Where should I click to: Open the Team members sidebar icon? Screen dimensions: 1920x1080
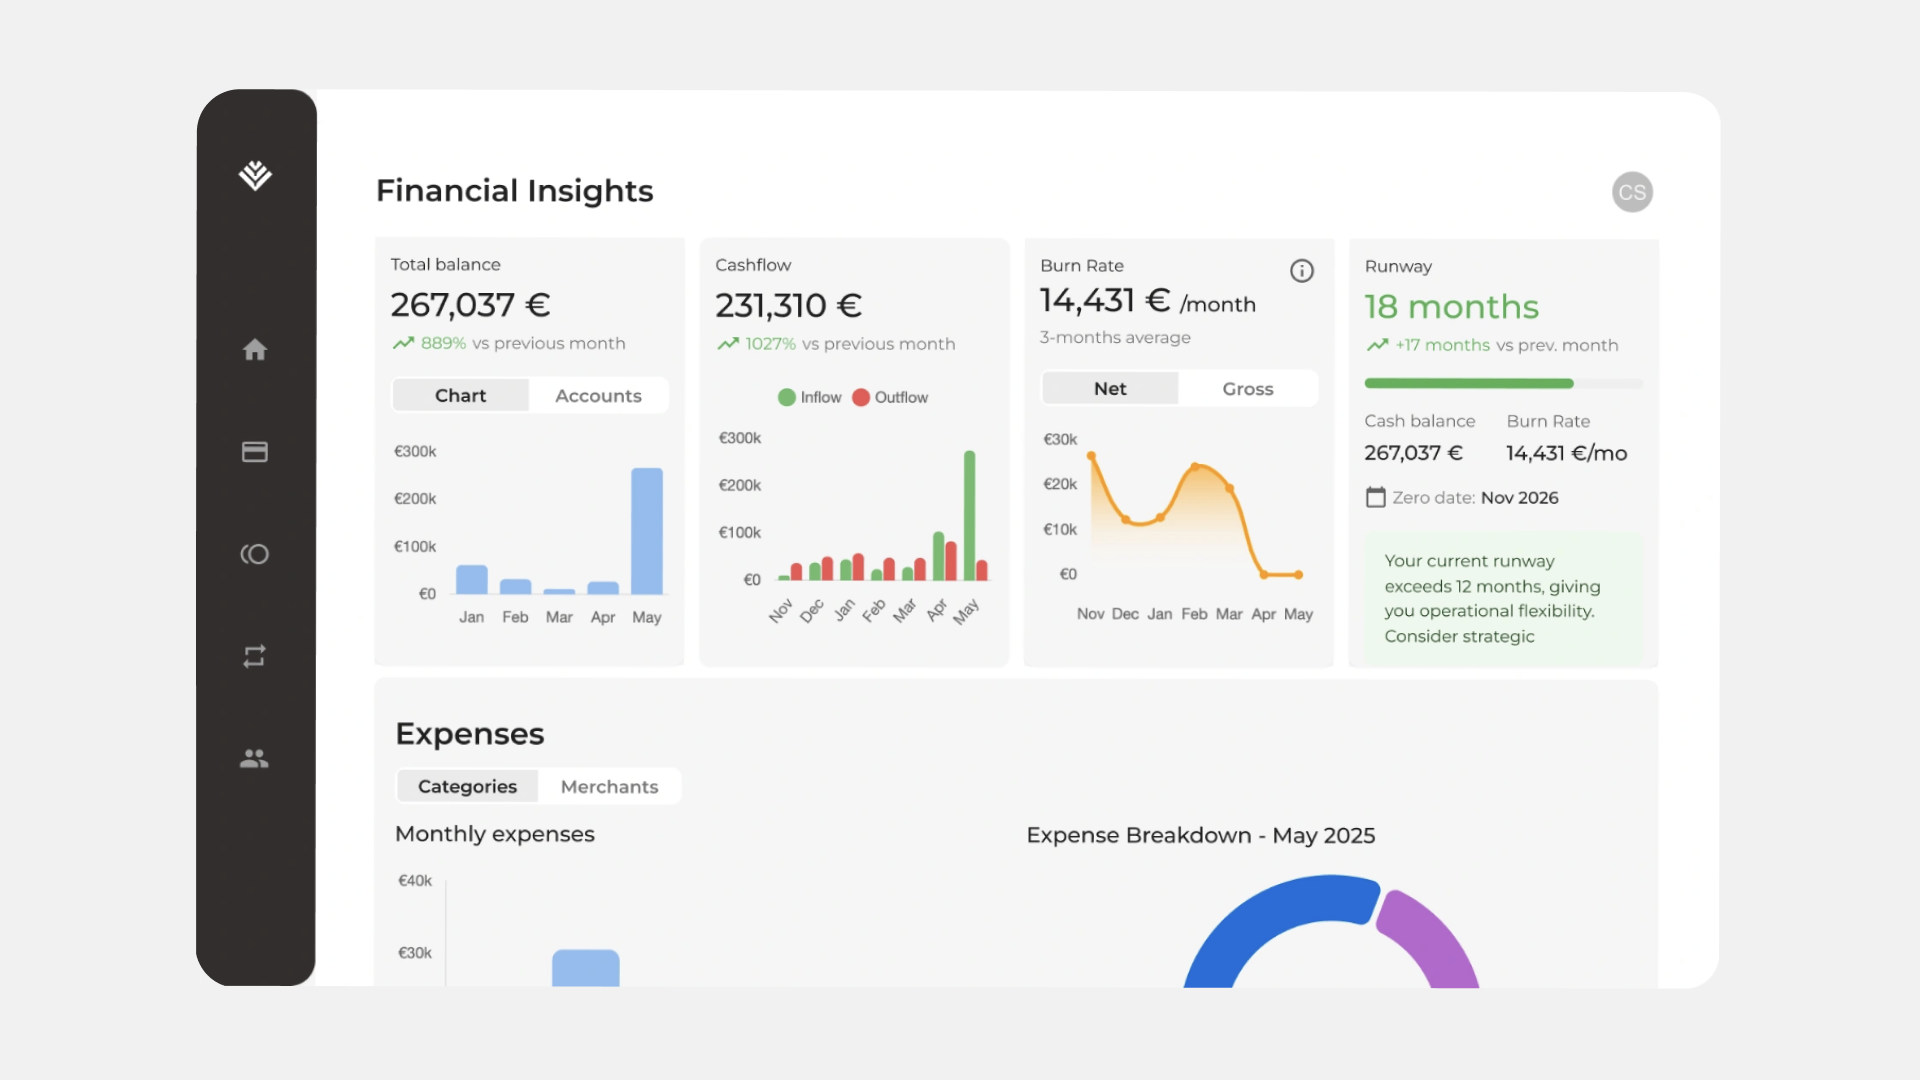(x=255, y=759)
